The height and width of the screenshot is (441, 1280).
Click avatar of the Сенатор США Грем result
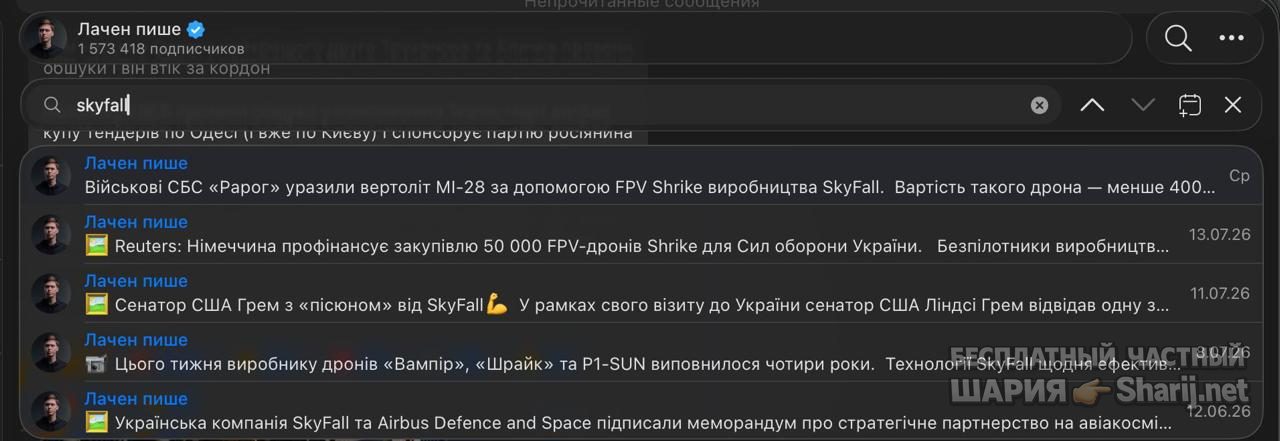click(50, 294)
